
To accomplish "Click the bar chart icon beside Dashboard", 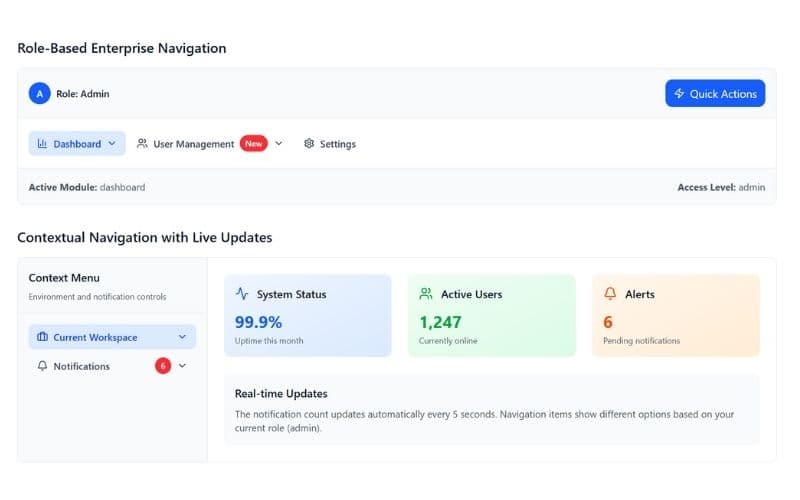I will point(42,144).
